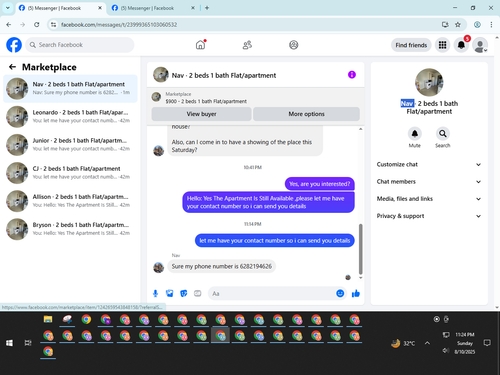Click the listing photo in right panel
The image size is (500, 375).
(x=429, y=82)
